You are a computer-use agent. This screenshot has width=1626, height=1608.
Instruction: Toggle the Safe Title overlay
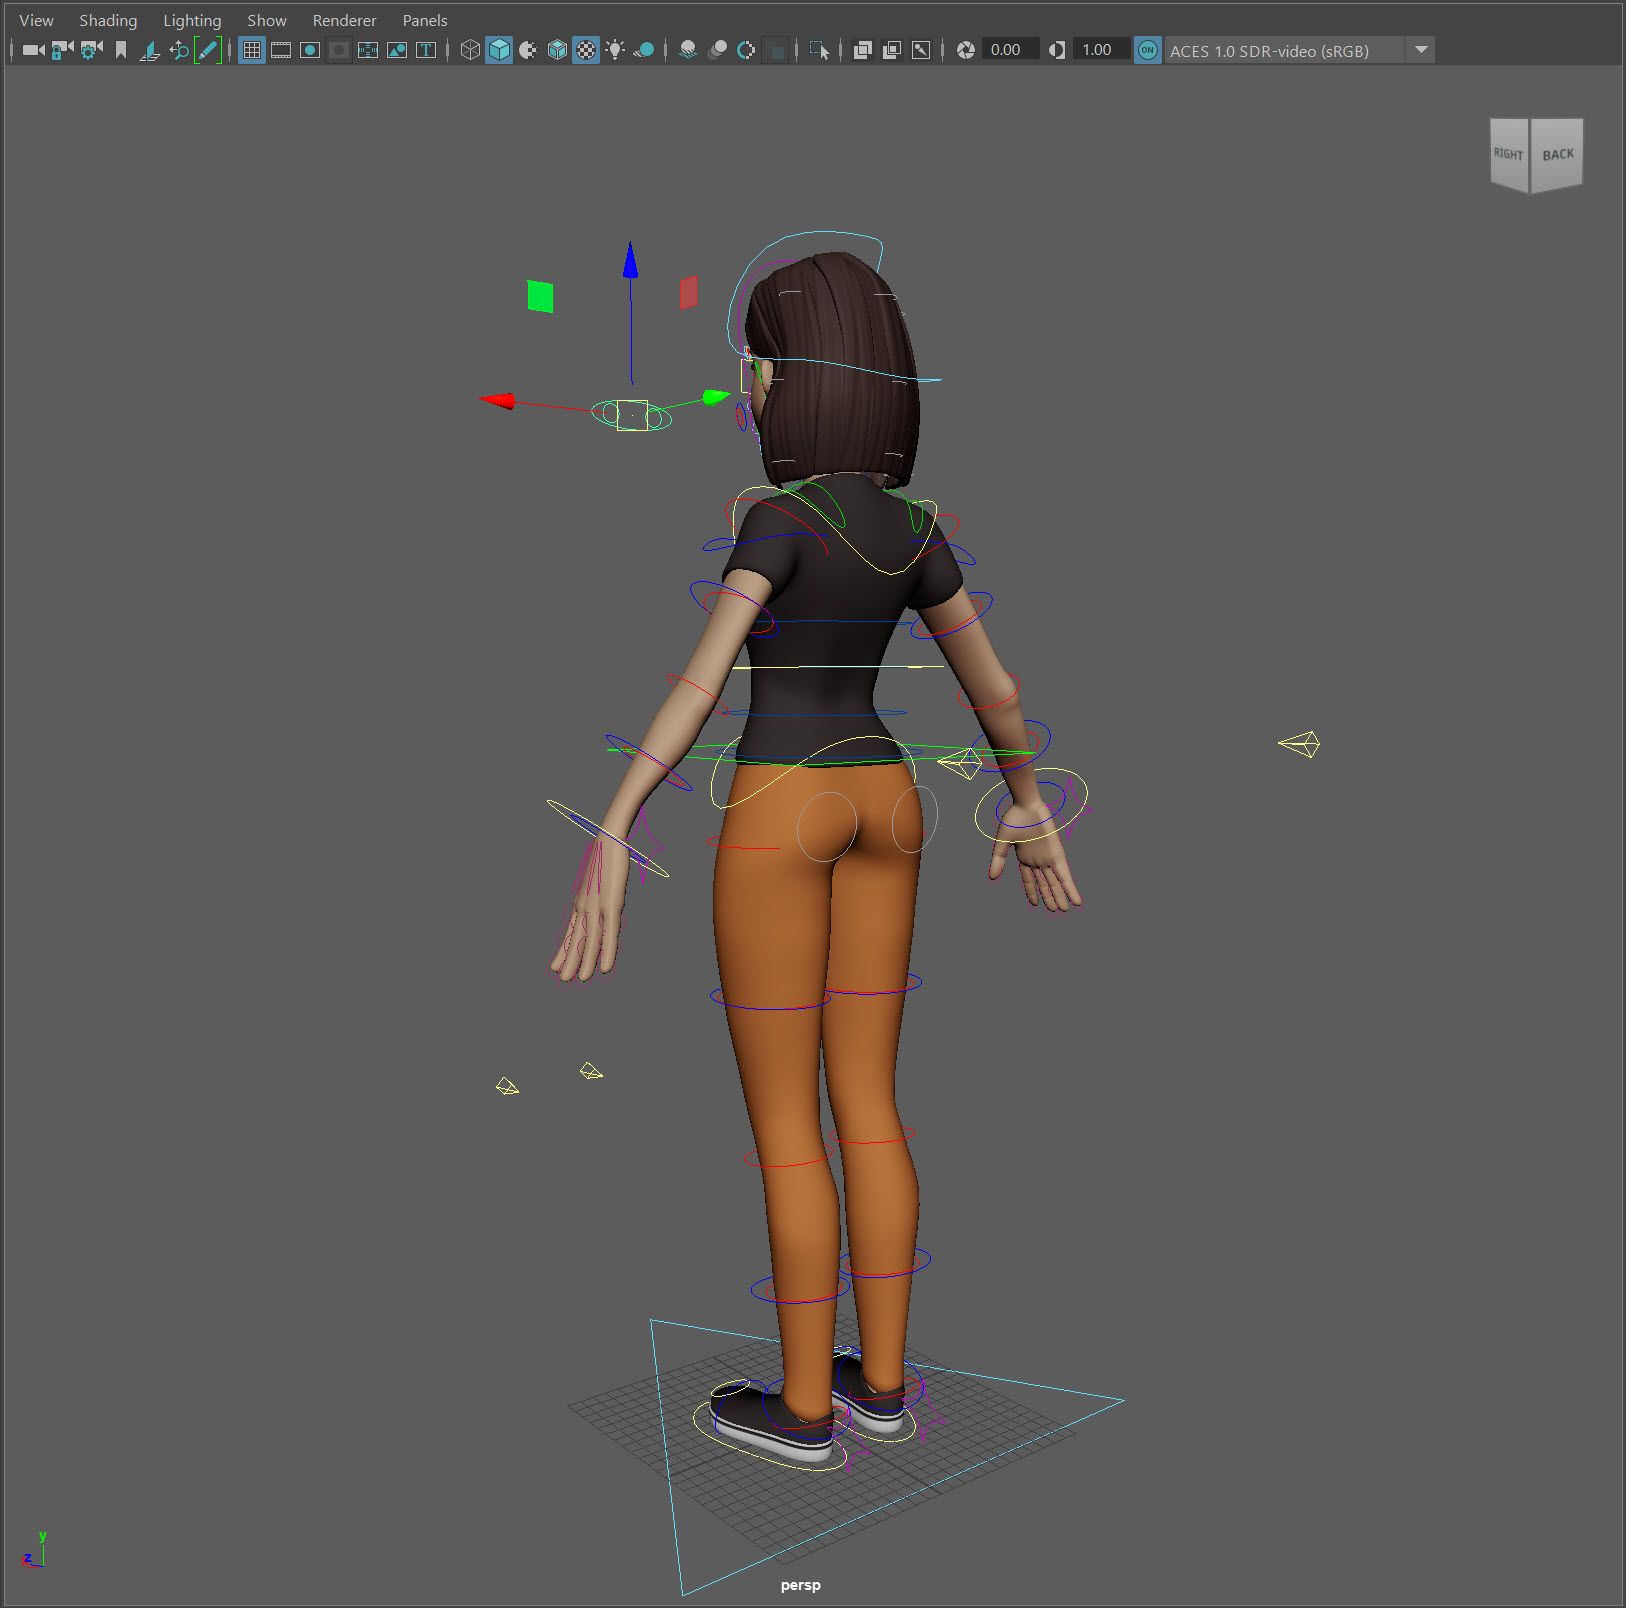[x=426, y=50]
